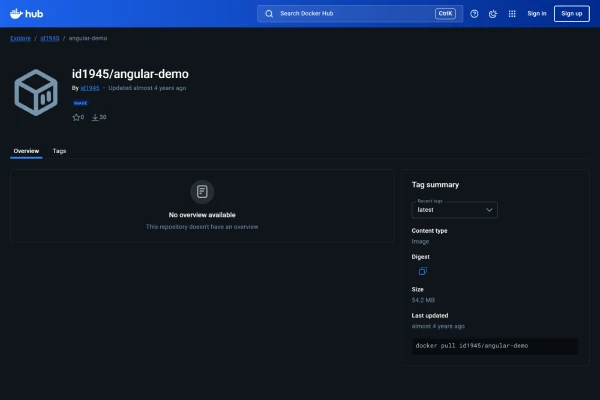Toggle the dark/light theme icon
The image size is (600, 400).
point(493,14)
